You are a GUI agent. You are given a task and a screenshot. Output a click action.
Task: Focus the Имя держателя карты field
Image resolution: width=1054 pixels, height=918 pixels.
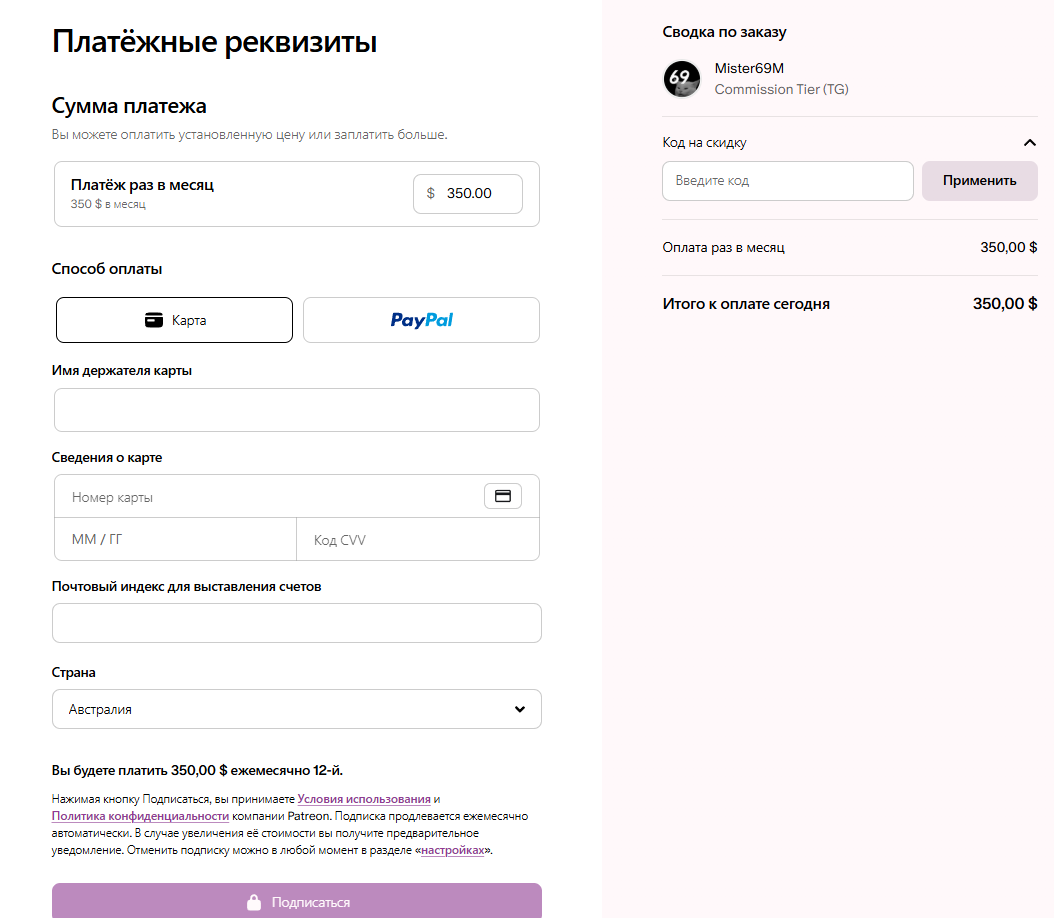click(296, 410)
